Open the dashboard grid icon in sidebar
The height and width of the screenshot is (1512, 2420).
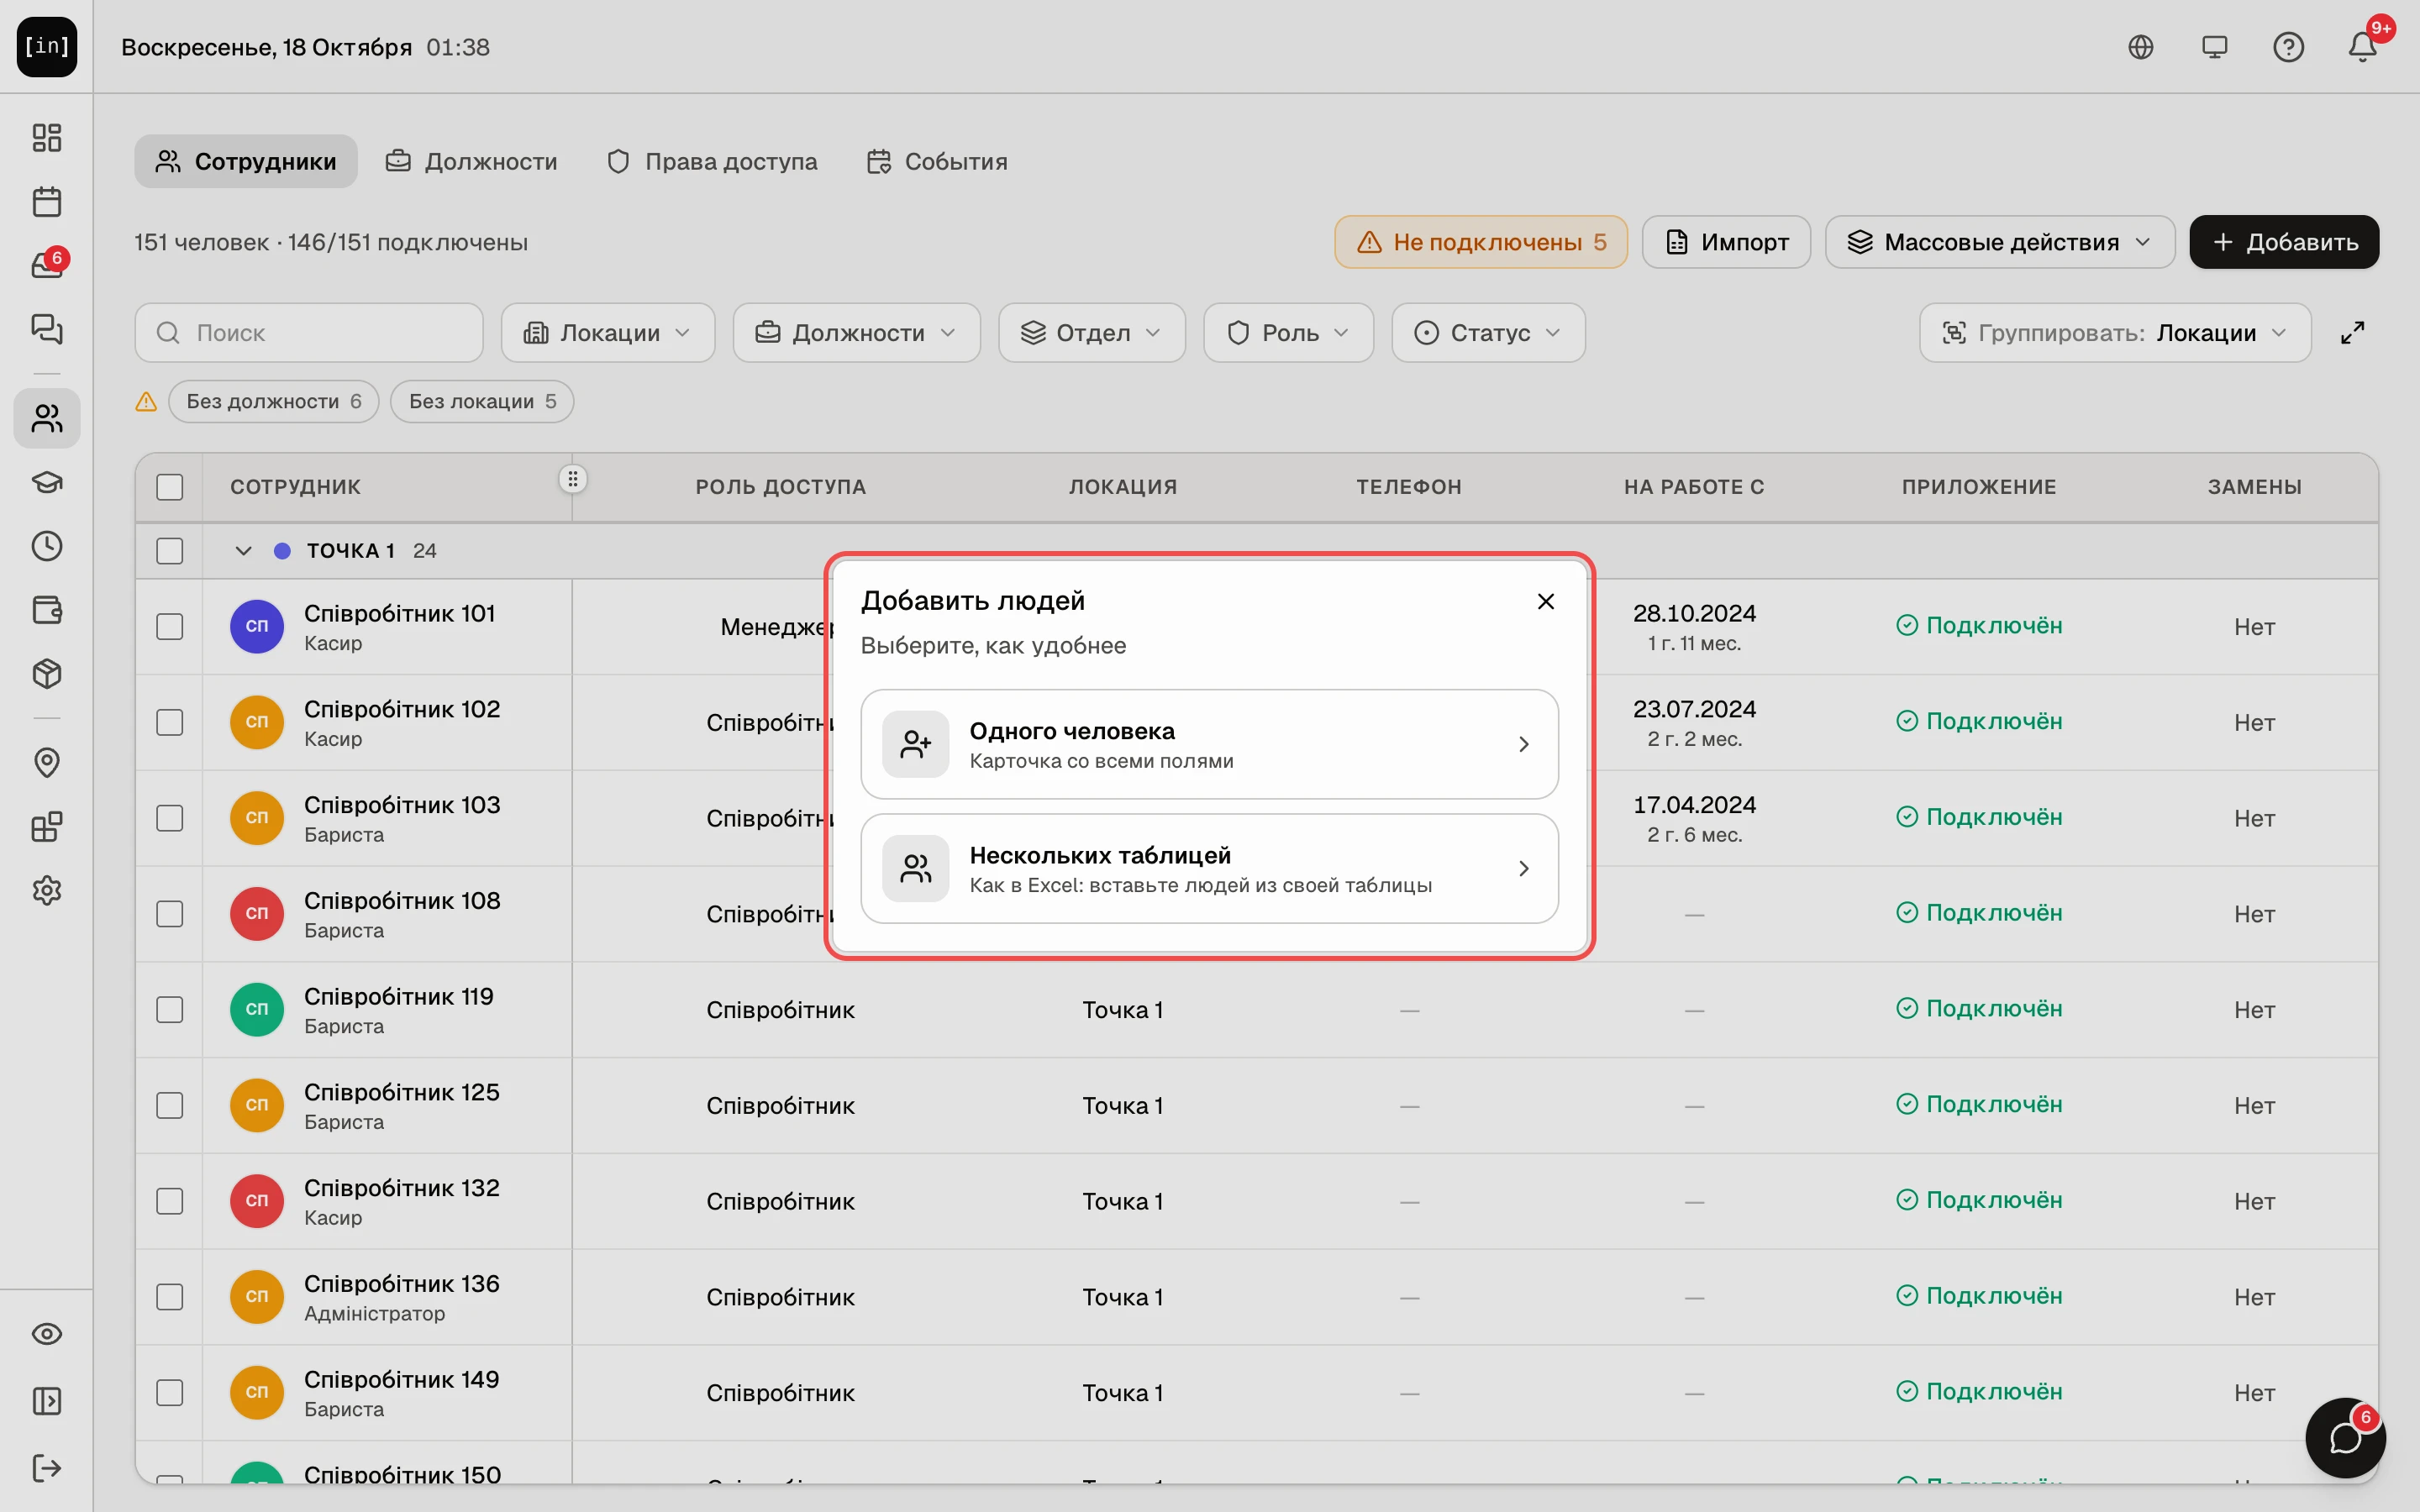(x=47, y=137)
